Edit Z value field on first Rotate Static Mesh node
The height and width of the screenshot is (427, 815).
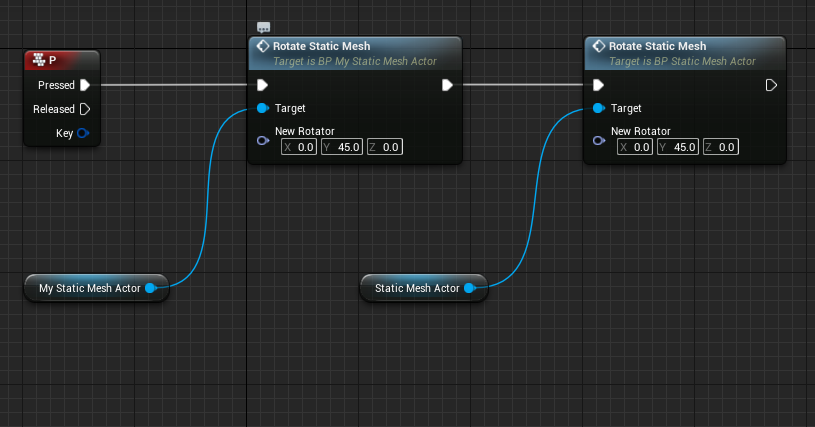click(385, 147)
